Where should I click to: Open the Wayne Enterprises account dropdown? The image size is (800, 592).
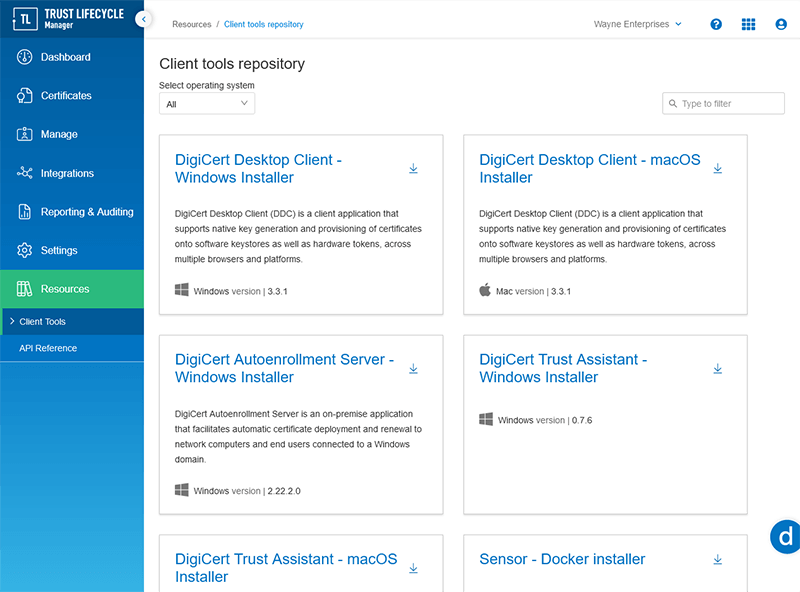(638, 24)
